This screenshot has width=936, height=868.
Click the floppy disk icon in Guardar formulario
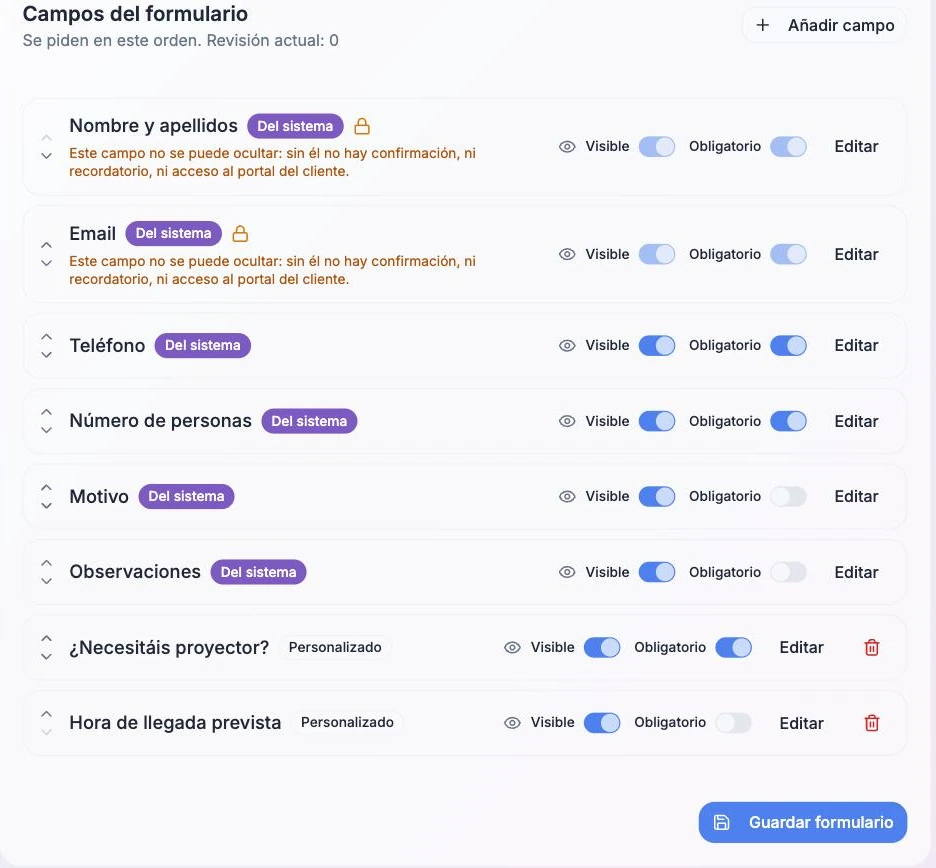721,822
